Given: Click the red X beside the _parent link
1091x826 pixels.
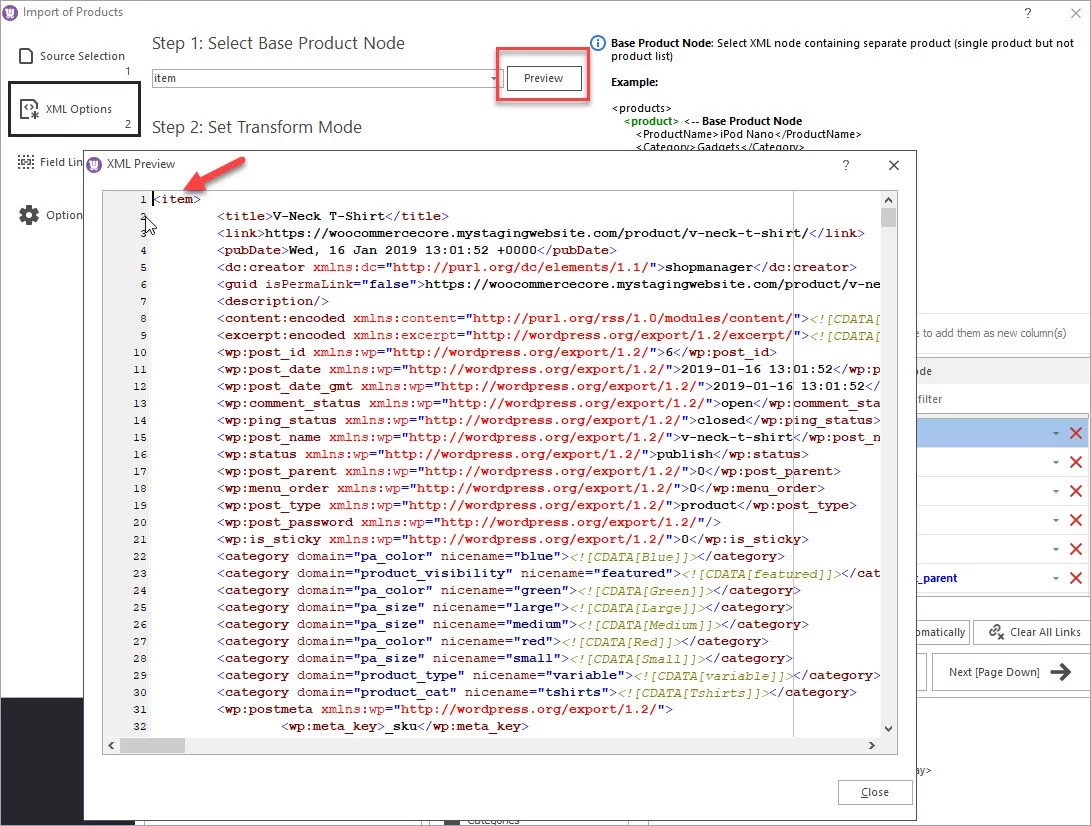Looking at the screenshot, I should click(1077, 578).
